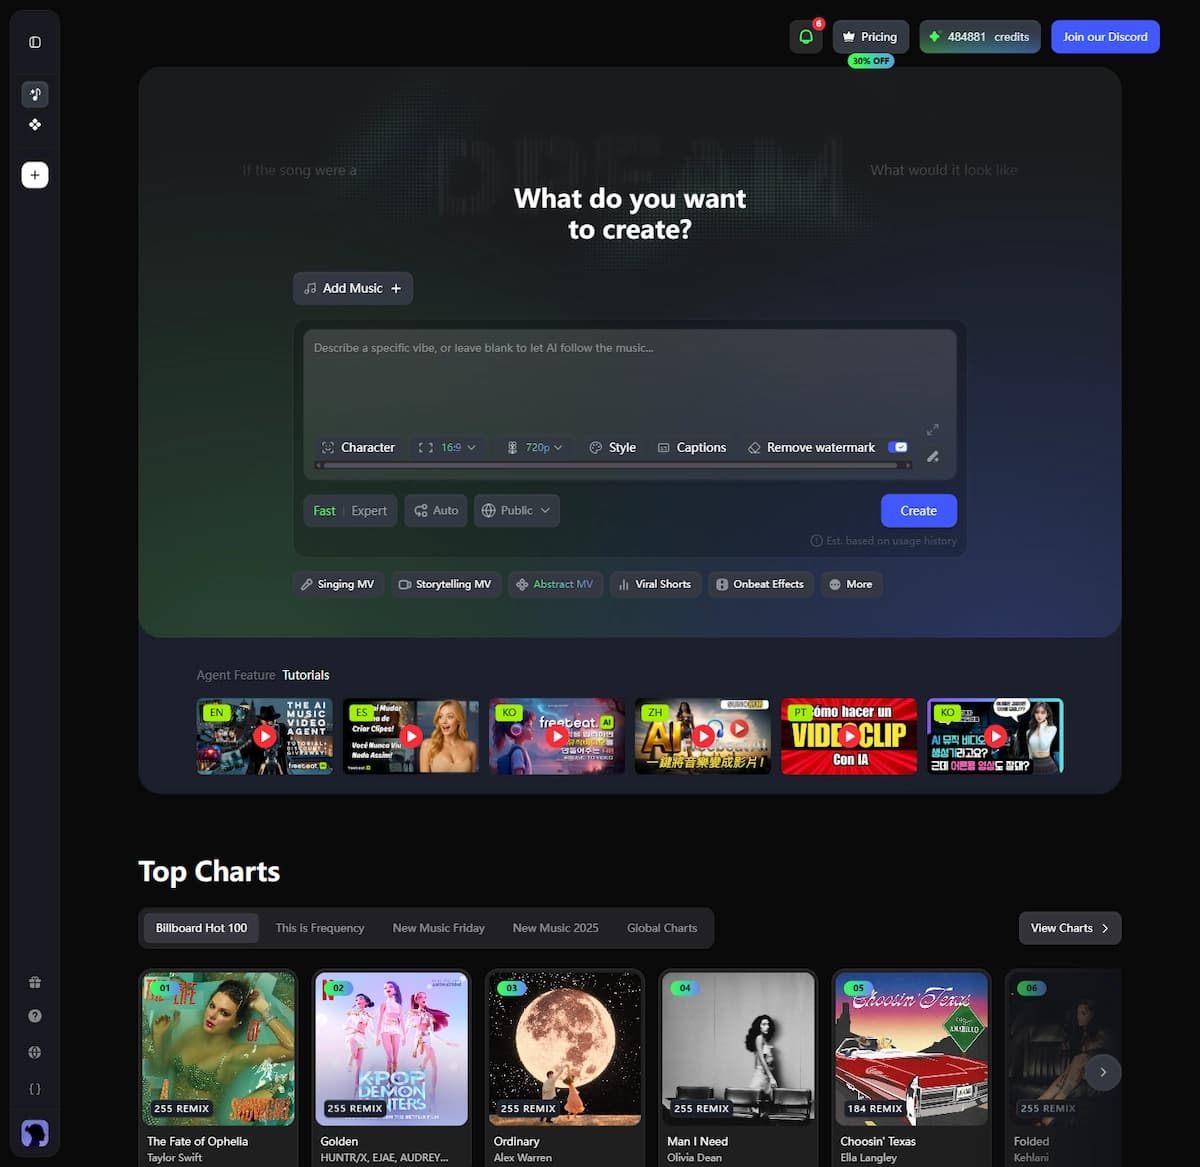This screenshot has height=1167, width=1200.
Task: Open the globe language icon in sidebar
Action: pyautogui.click(x=35, y=1052)
